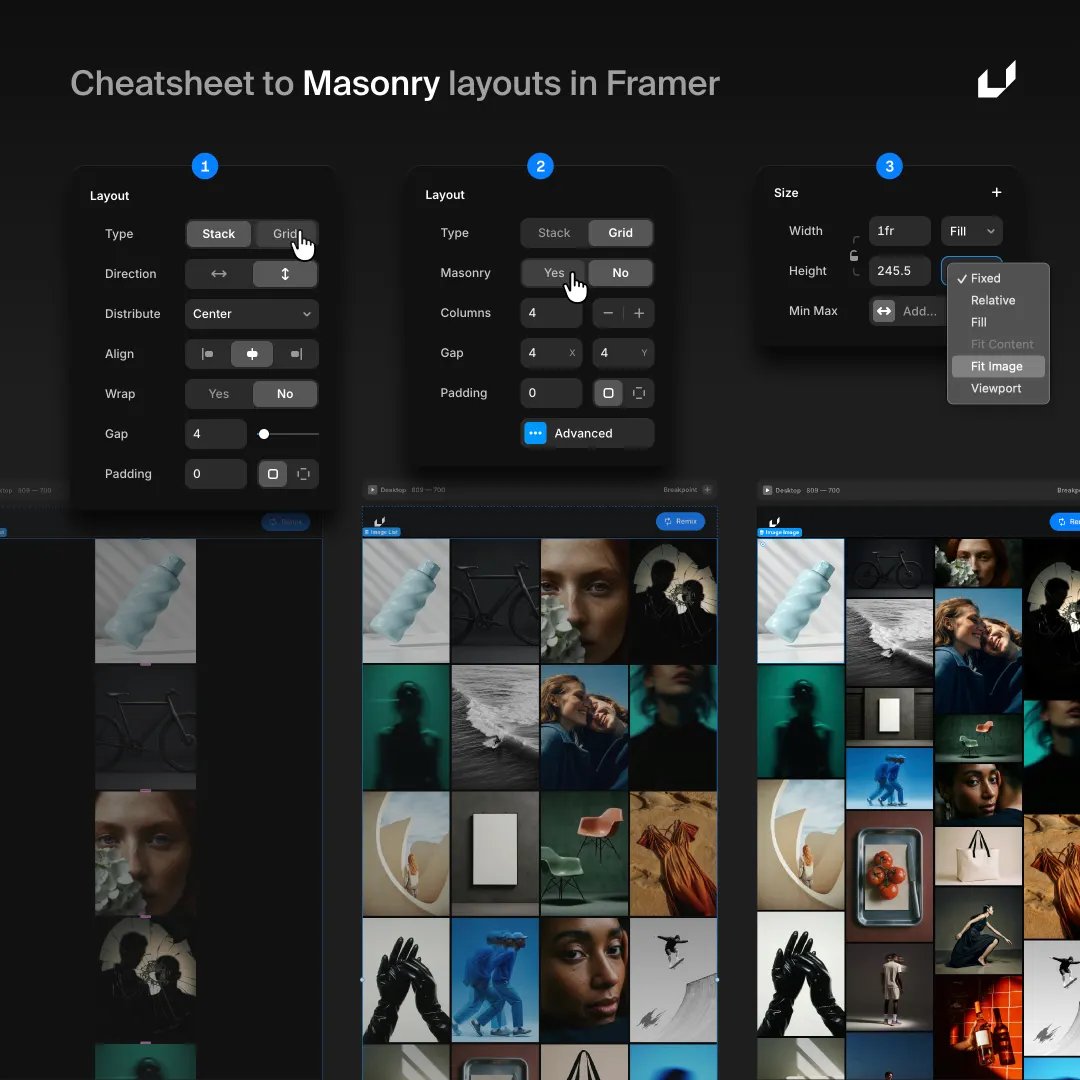This screenshot has height=1080, width=1080.
Task: Click Framer logo in right preview
Action: 774,521
